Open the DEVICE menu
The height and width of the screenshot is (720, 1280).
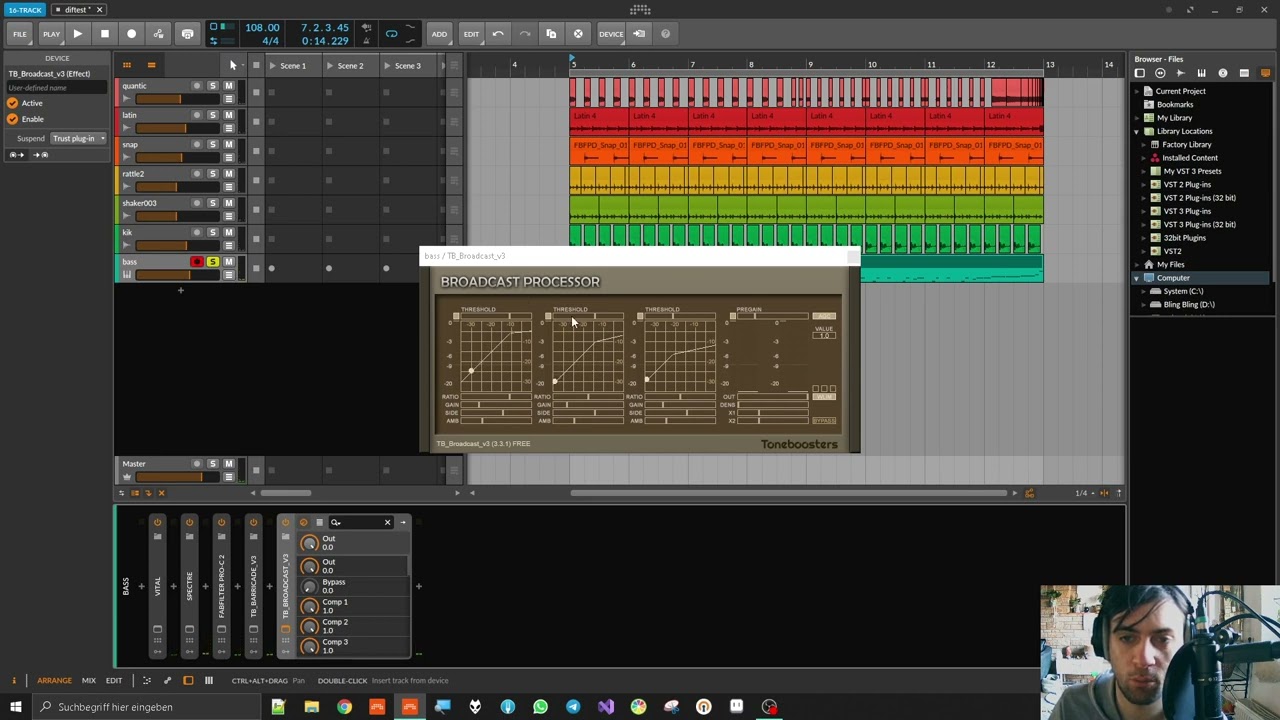point(611,34)
